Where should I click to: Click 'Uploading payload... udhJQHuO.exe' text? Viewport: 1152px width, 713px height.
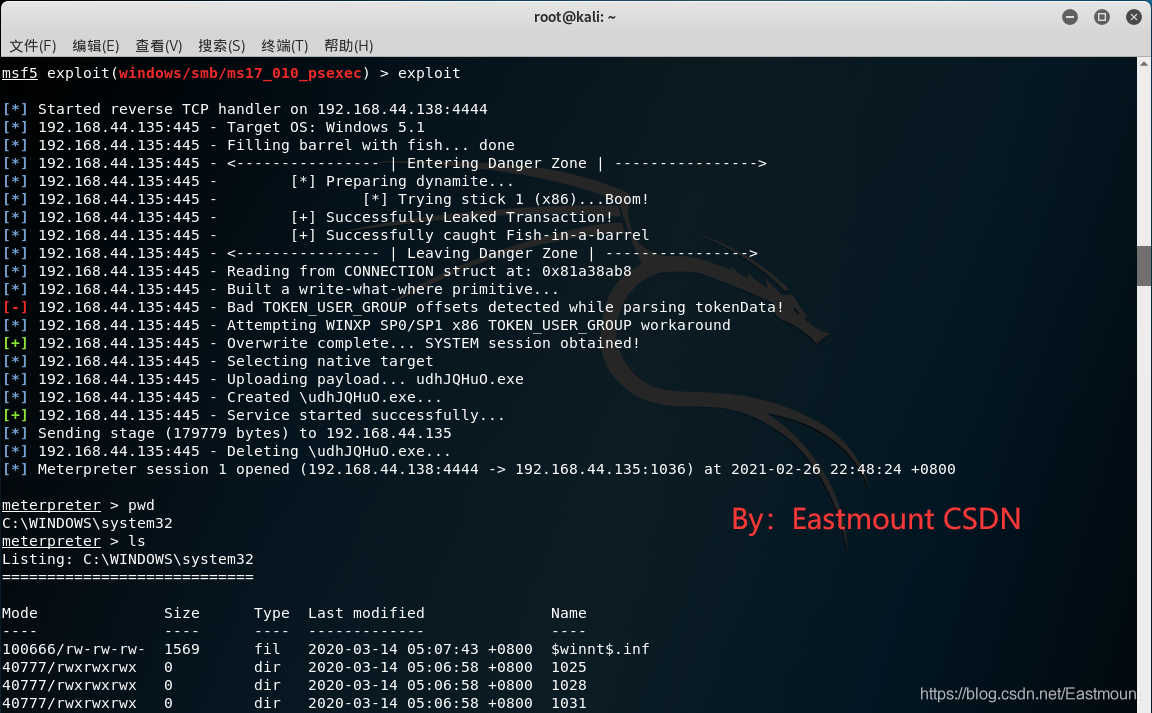pos(375,379)
